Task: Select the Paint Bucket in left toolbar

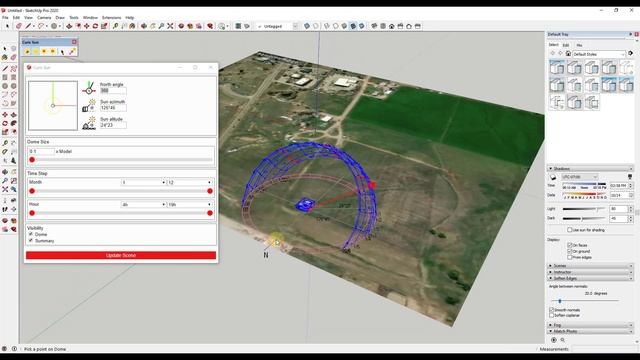Action: pos(5,58)
